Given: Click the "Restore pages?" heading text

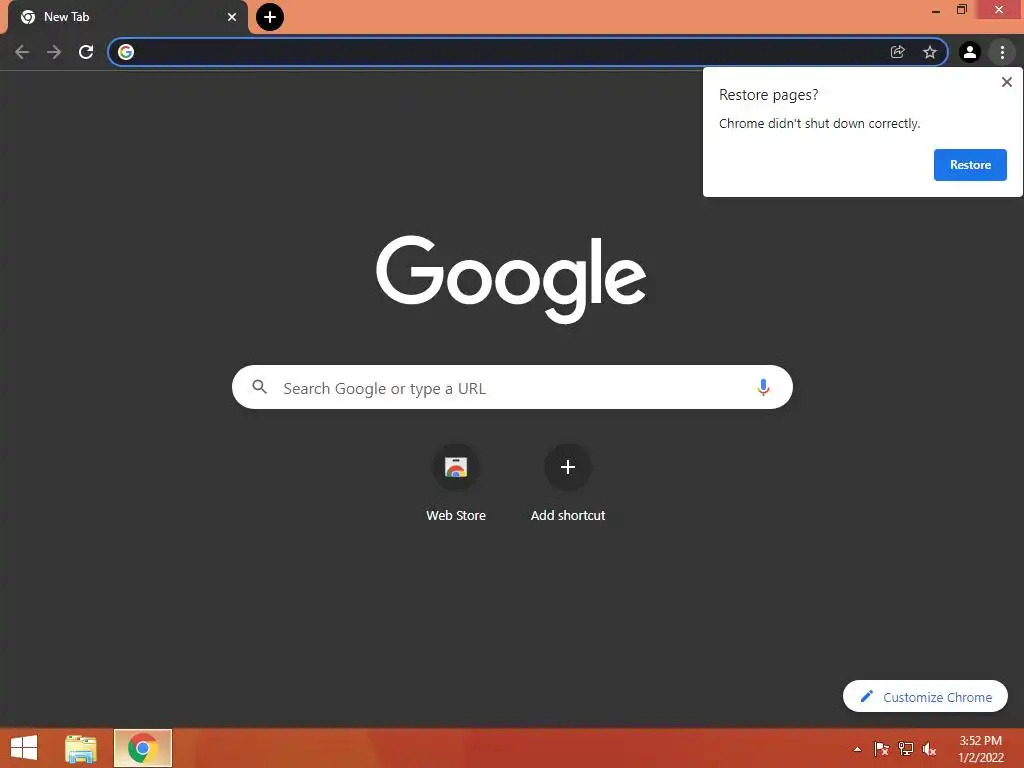Looking at the screenshot, I should point(768,95).
